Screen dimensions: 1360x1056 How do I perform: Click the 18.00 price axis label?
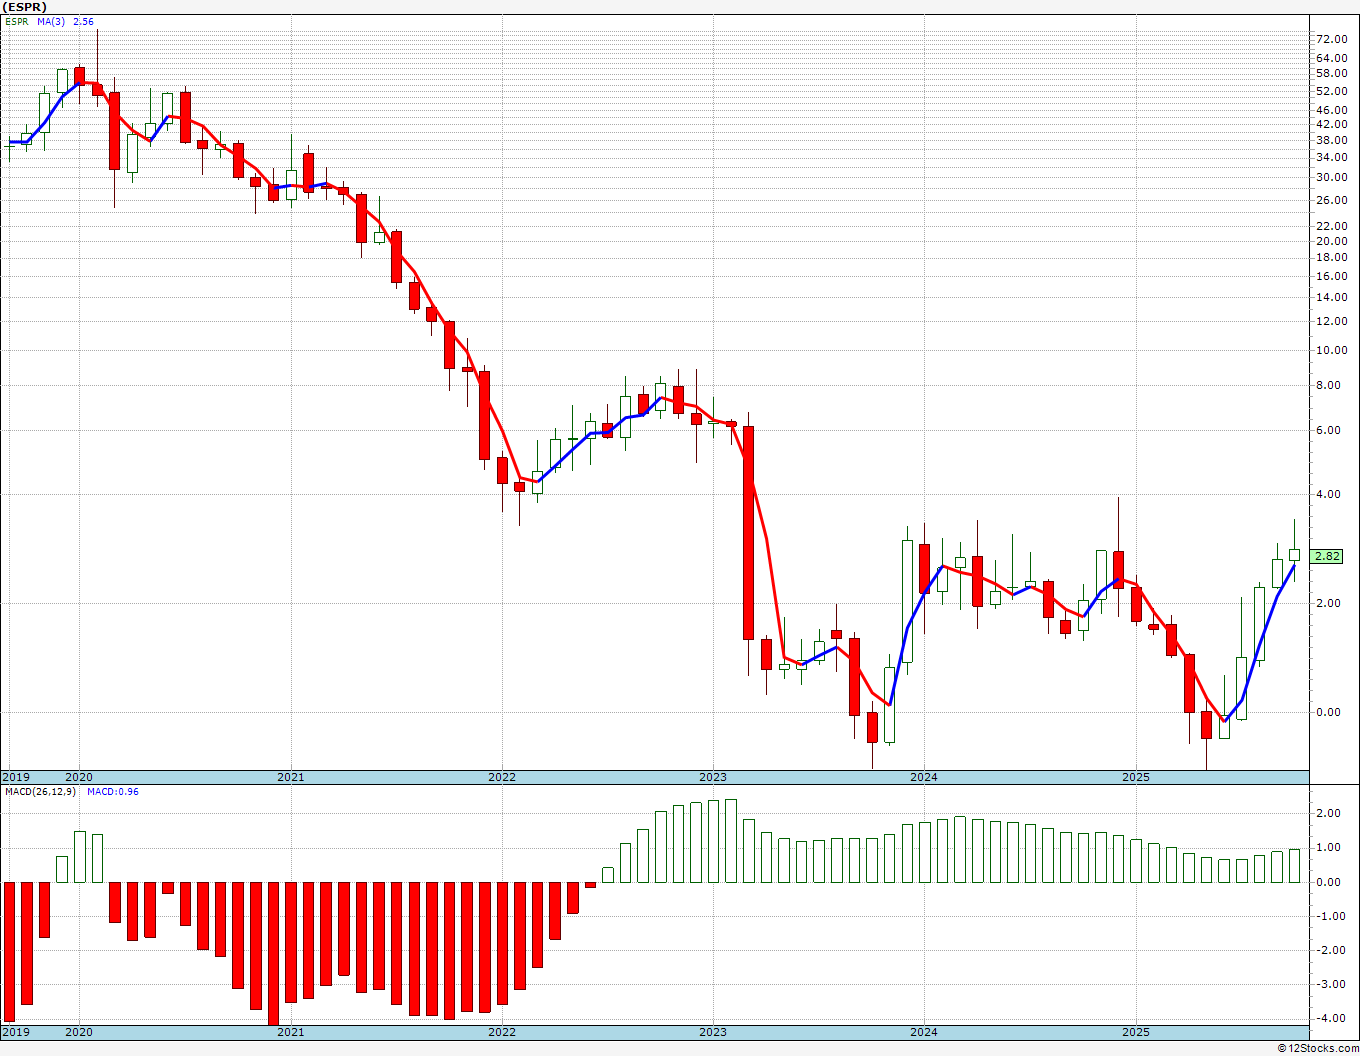click(1331, 258)
